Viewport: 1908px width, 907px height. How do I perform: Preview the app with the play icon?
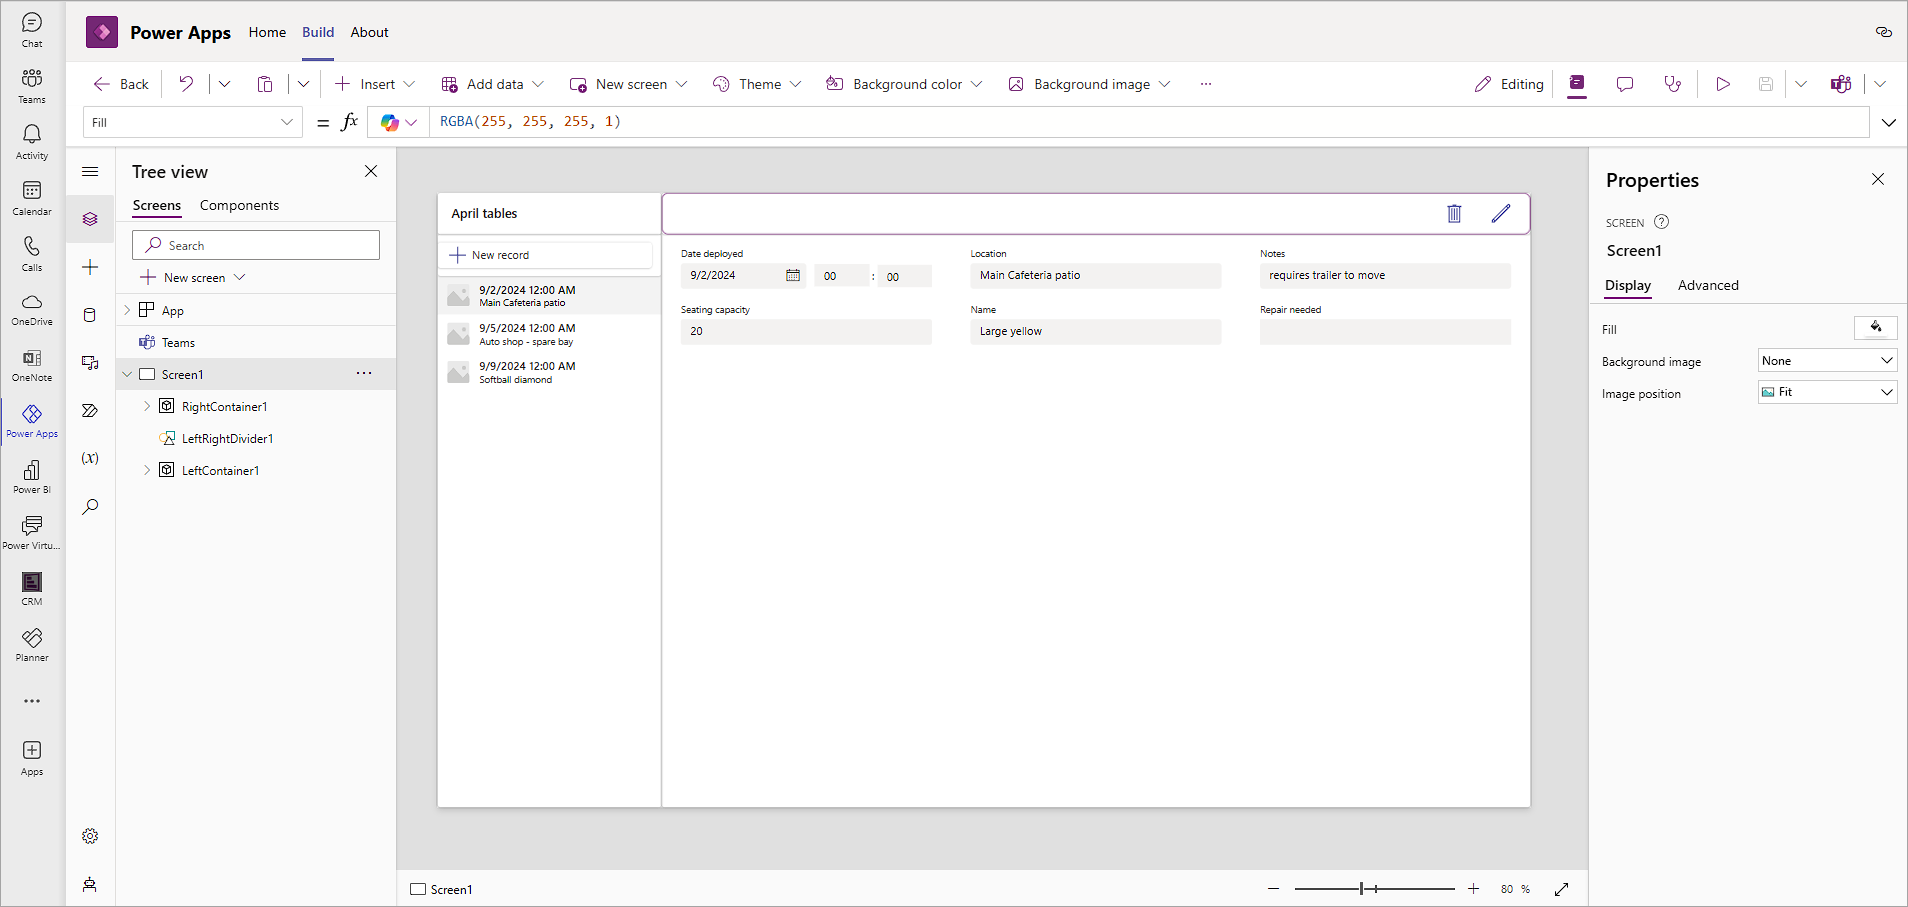tap(1723, 84)
